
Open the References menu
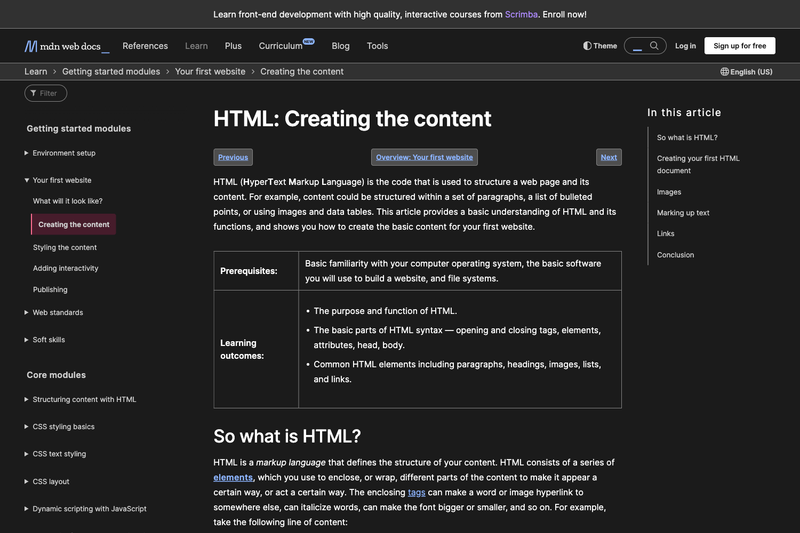click(x=145, y=46)
